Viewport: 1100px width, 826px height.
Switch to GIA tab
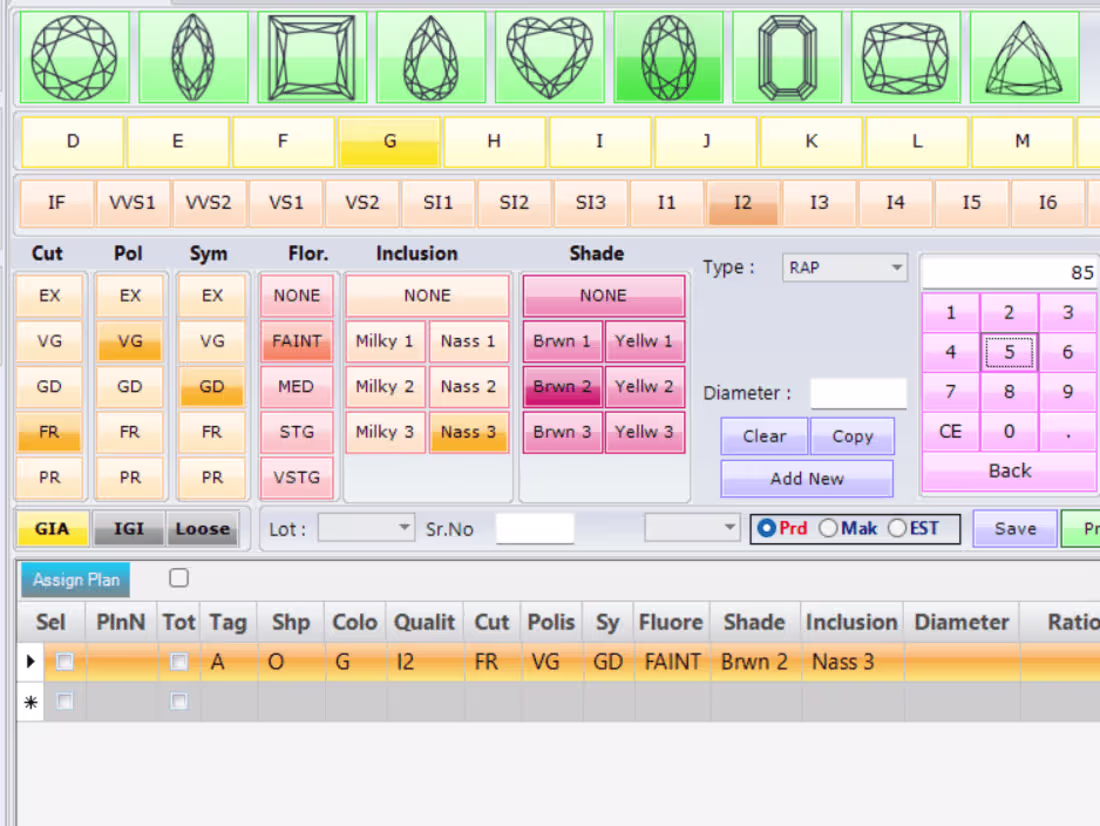pos(53,528)
